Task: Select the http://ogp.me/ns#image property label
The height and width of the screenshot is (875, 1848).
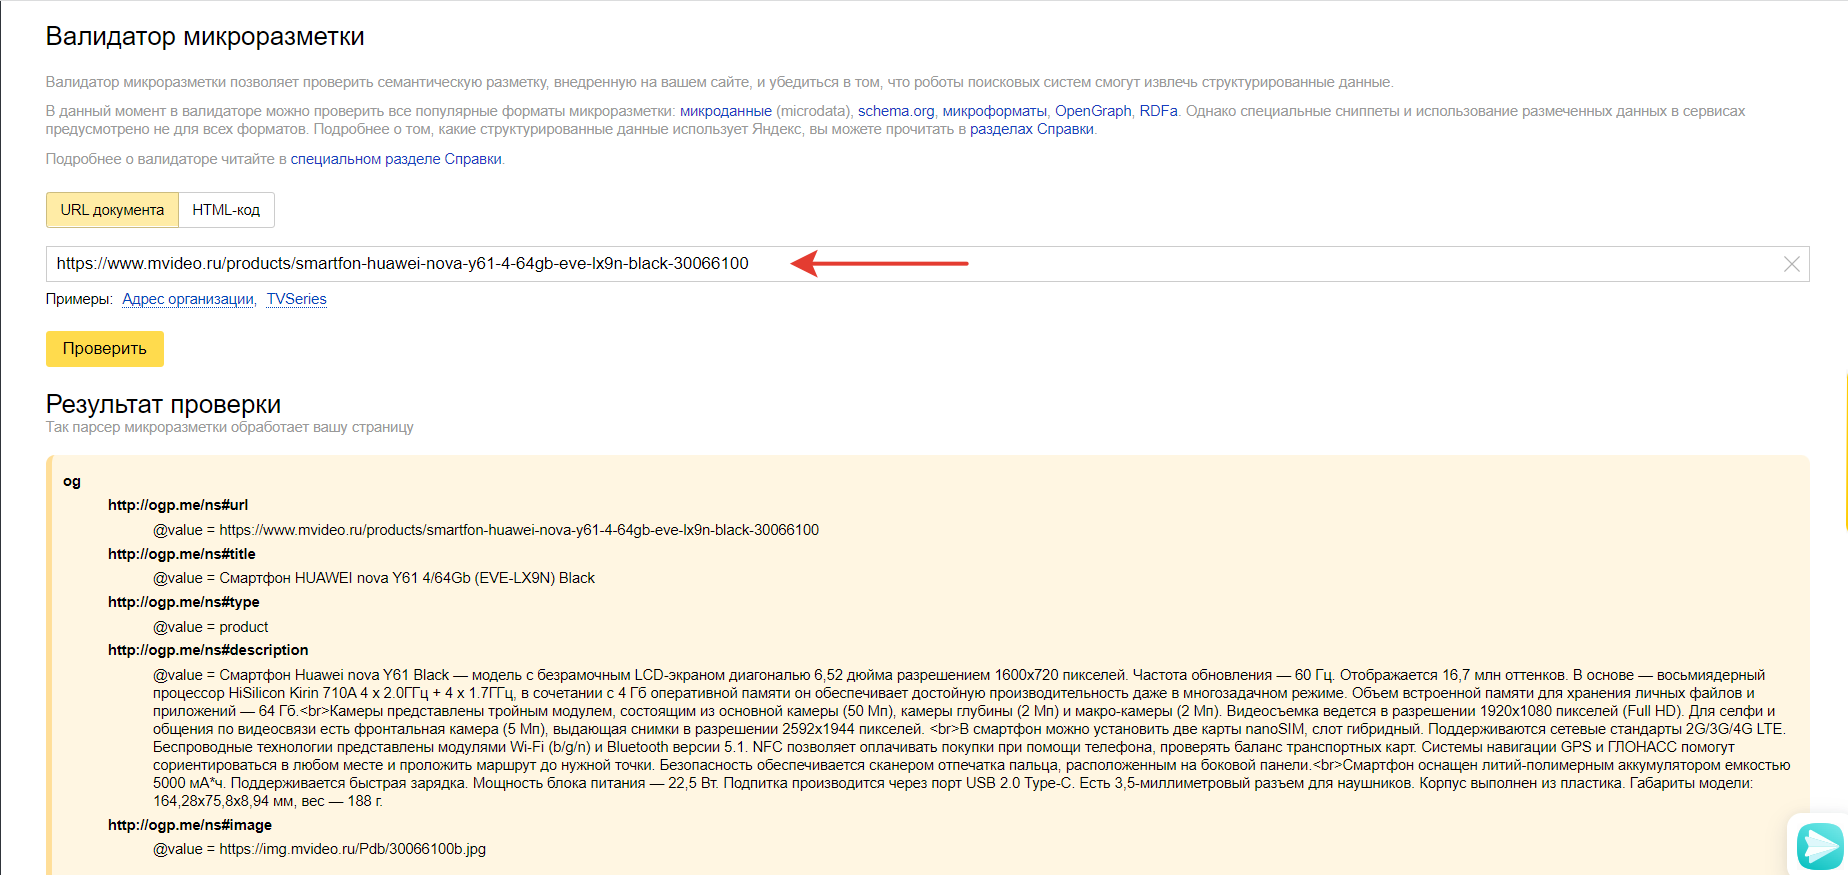Action: coord(190,825)
